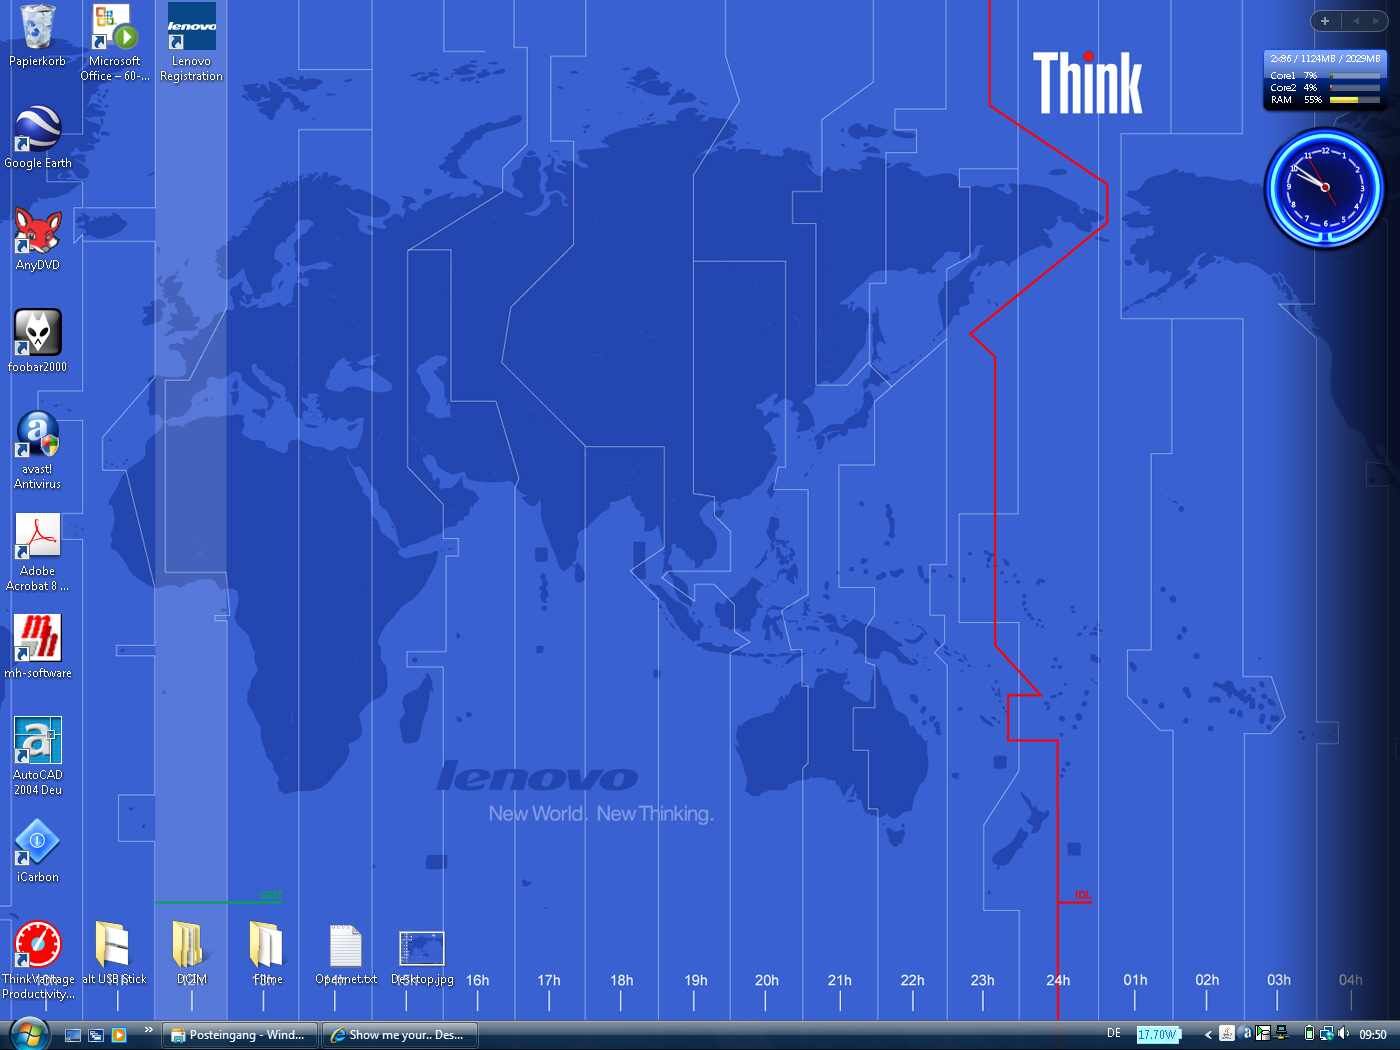
Task: Open the mh-software desktop shortcut
Action: (x=37, y=640)
